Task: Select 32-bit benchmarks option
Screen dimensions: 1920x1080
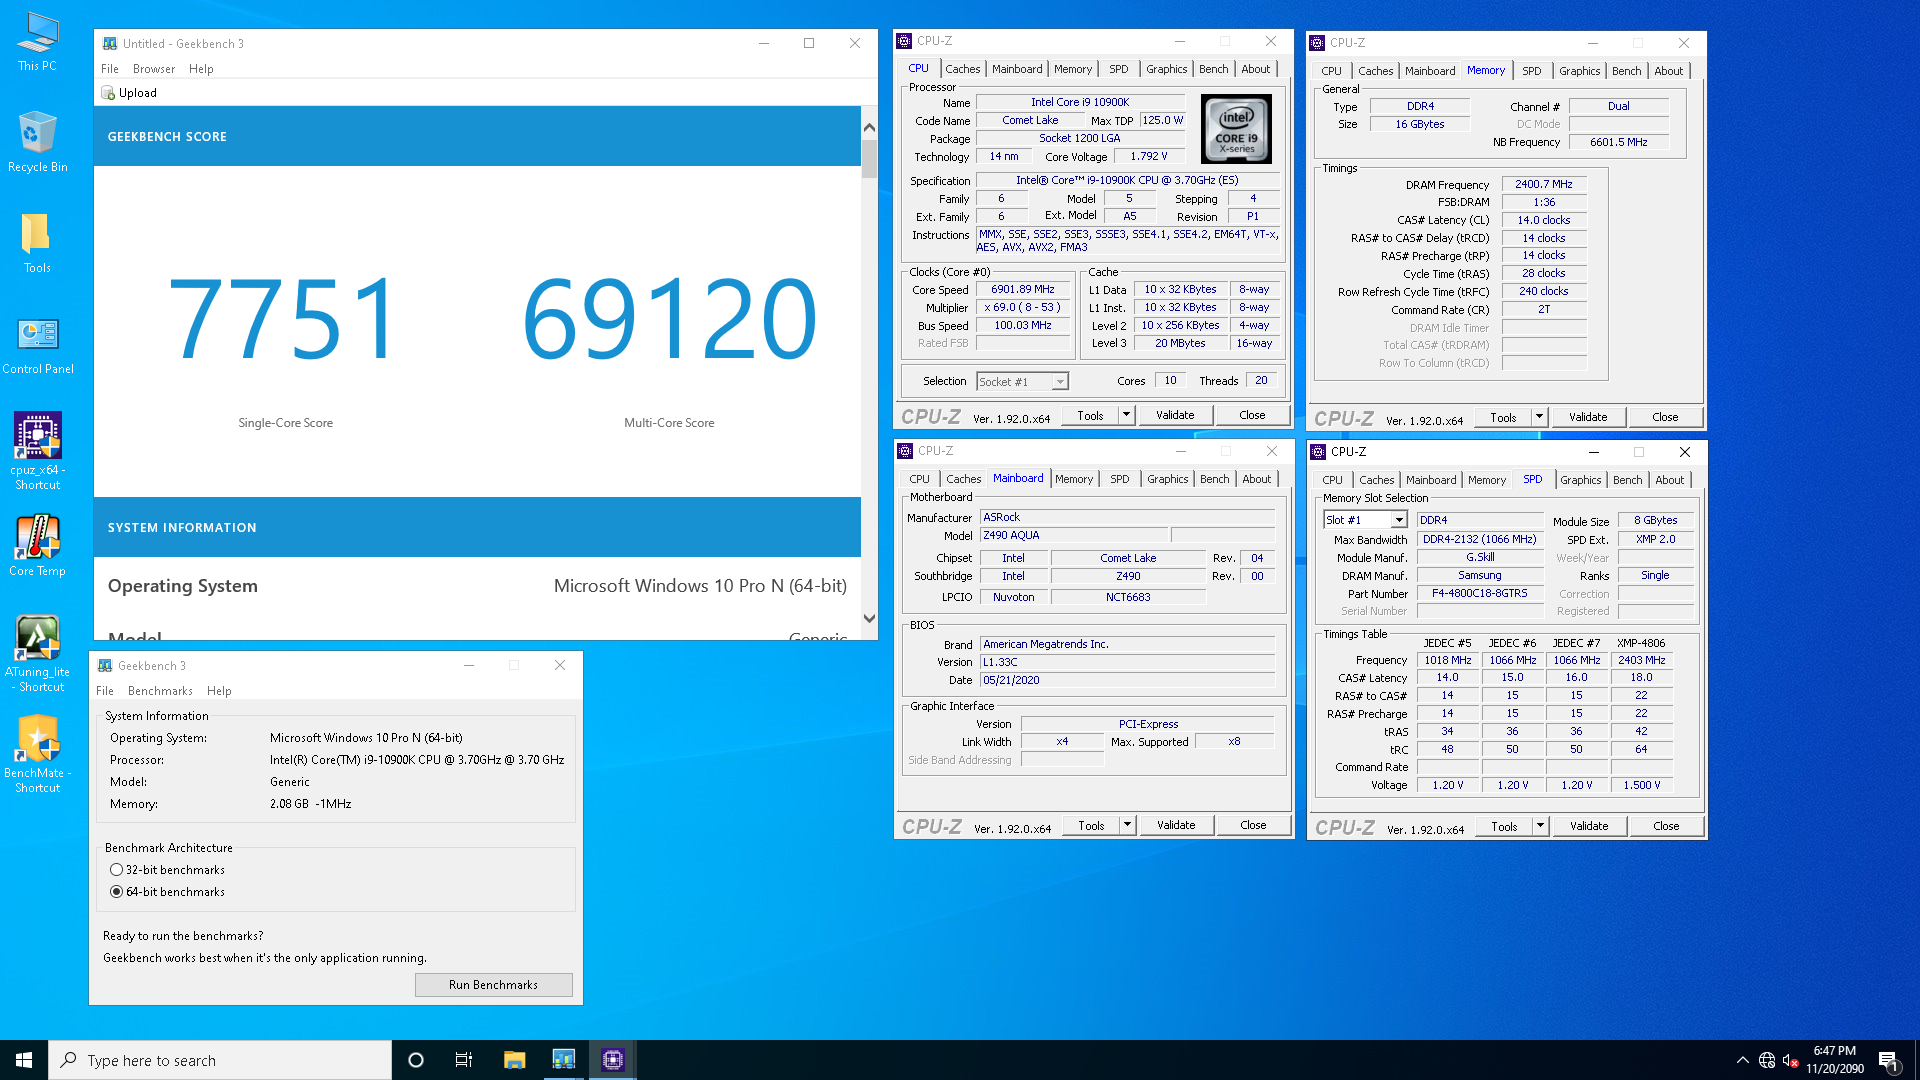Action: click(x=116, y=870)
